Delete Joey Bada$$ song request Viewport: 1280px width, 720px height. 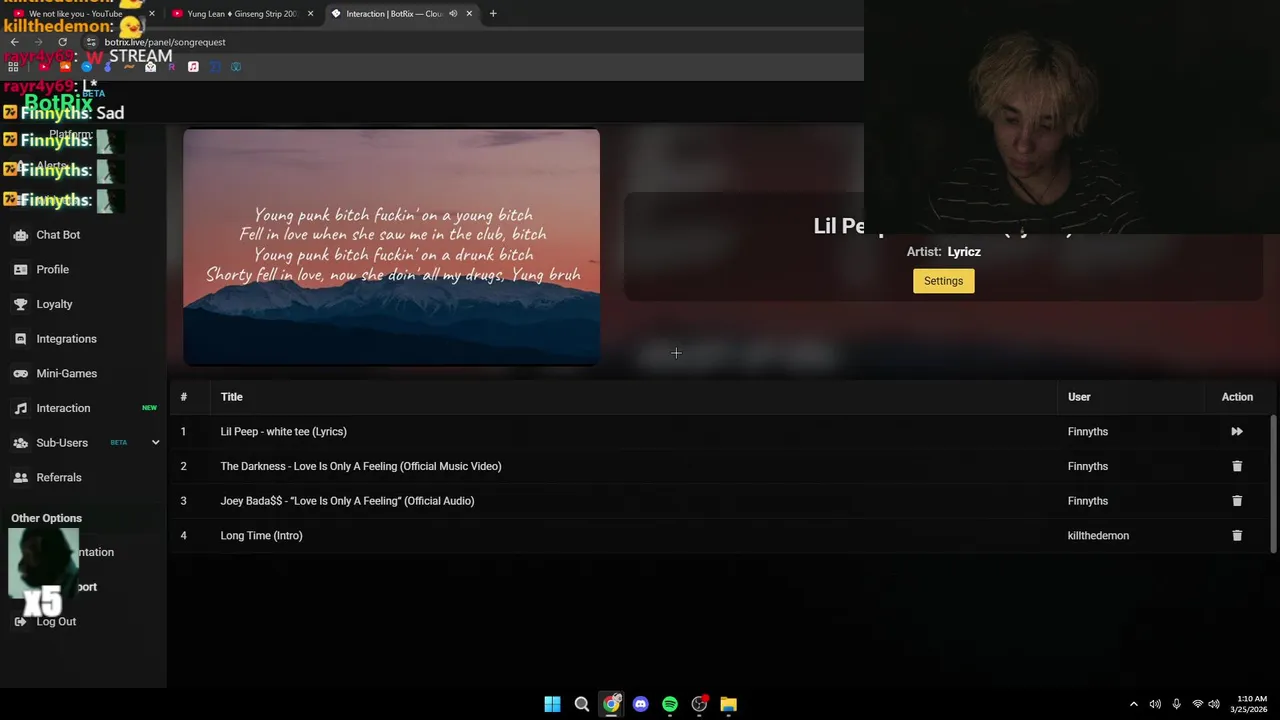1237,501
